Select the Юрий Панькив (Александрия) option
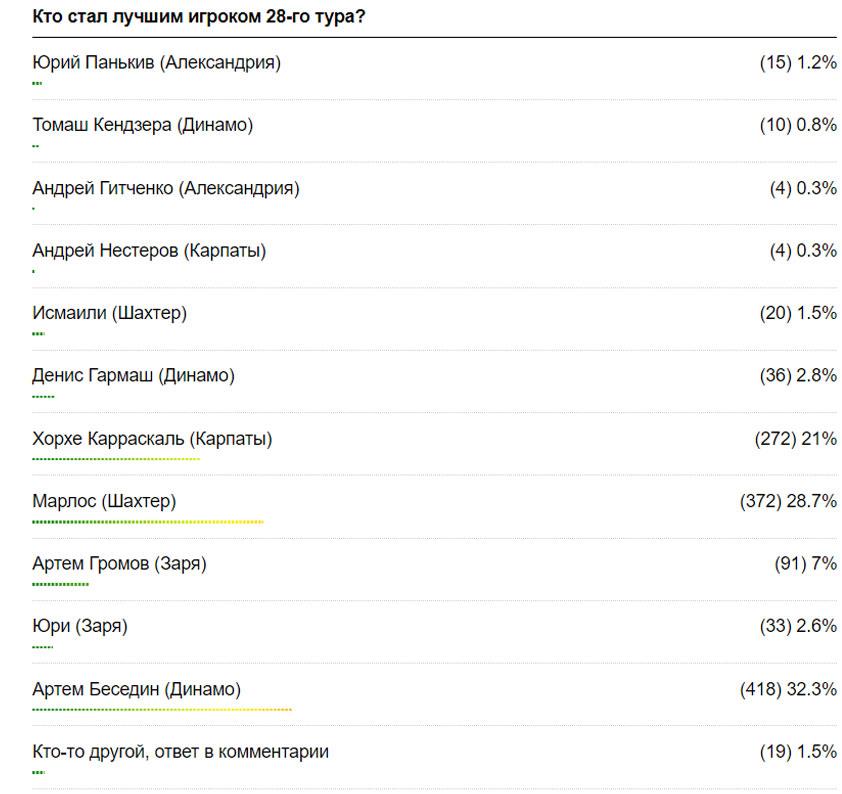This screenshot has width=842, height=794. [156, 63]
